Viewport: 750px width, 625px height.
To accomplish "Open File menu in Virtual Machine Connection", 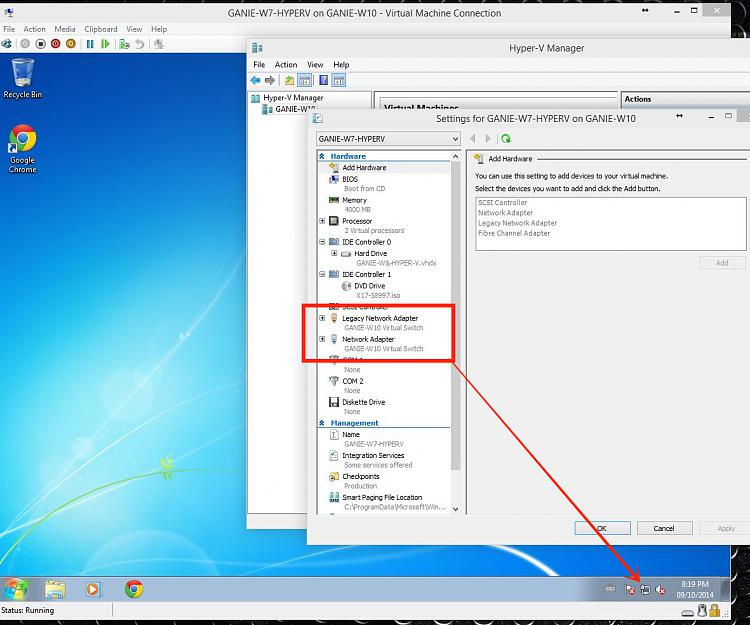I will [9, 29].
